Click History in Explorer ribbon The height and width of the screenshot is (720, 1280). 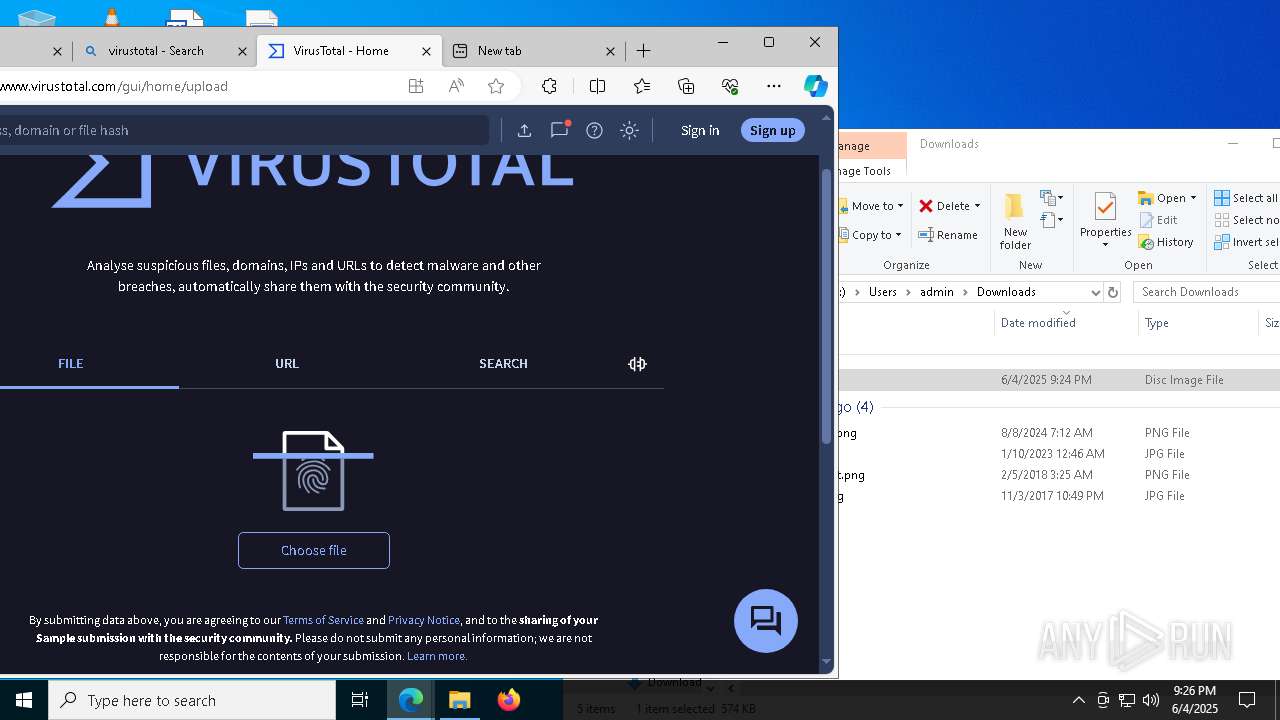(x=1166, y=242)
